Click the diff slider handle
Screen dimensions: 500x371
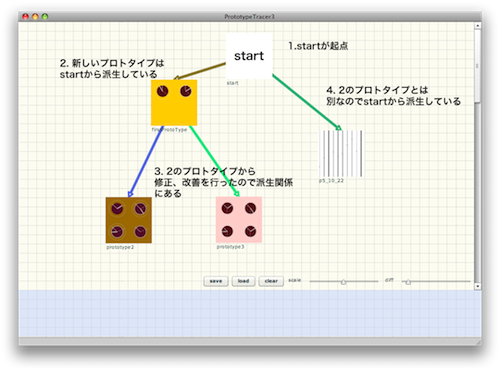(408, 282)
